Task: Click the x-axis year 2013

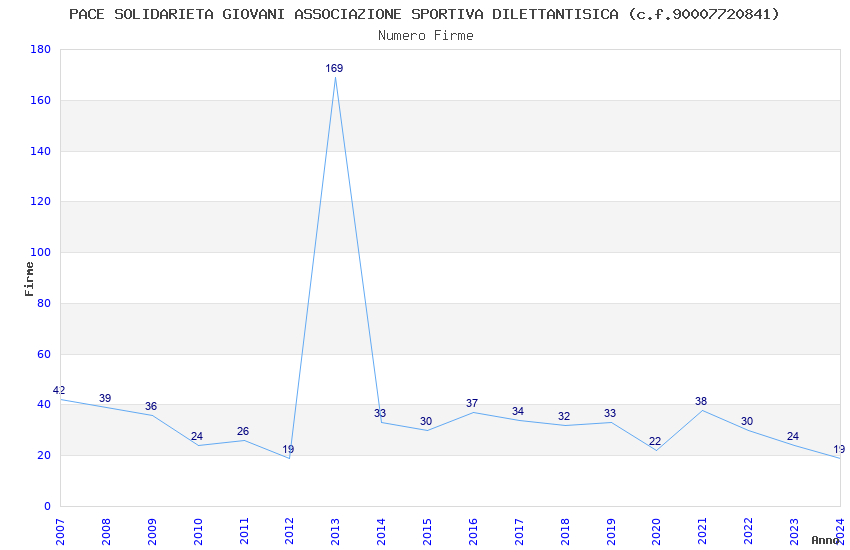Action: (x=335, y=532)
